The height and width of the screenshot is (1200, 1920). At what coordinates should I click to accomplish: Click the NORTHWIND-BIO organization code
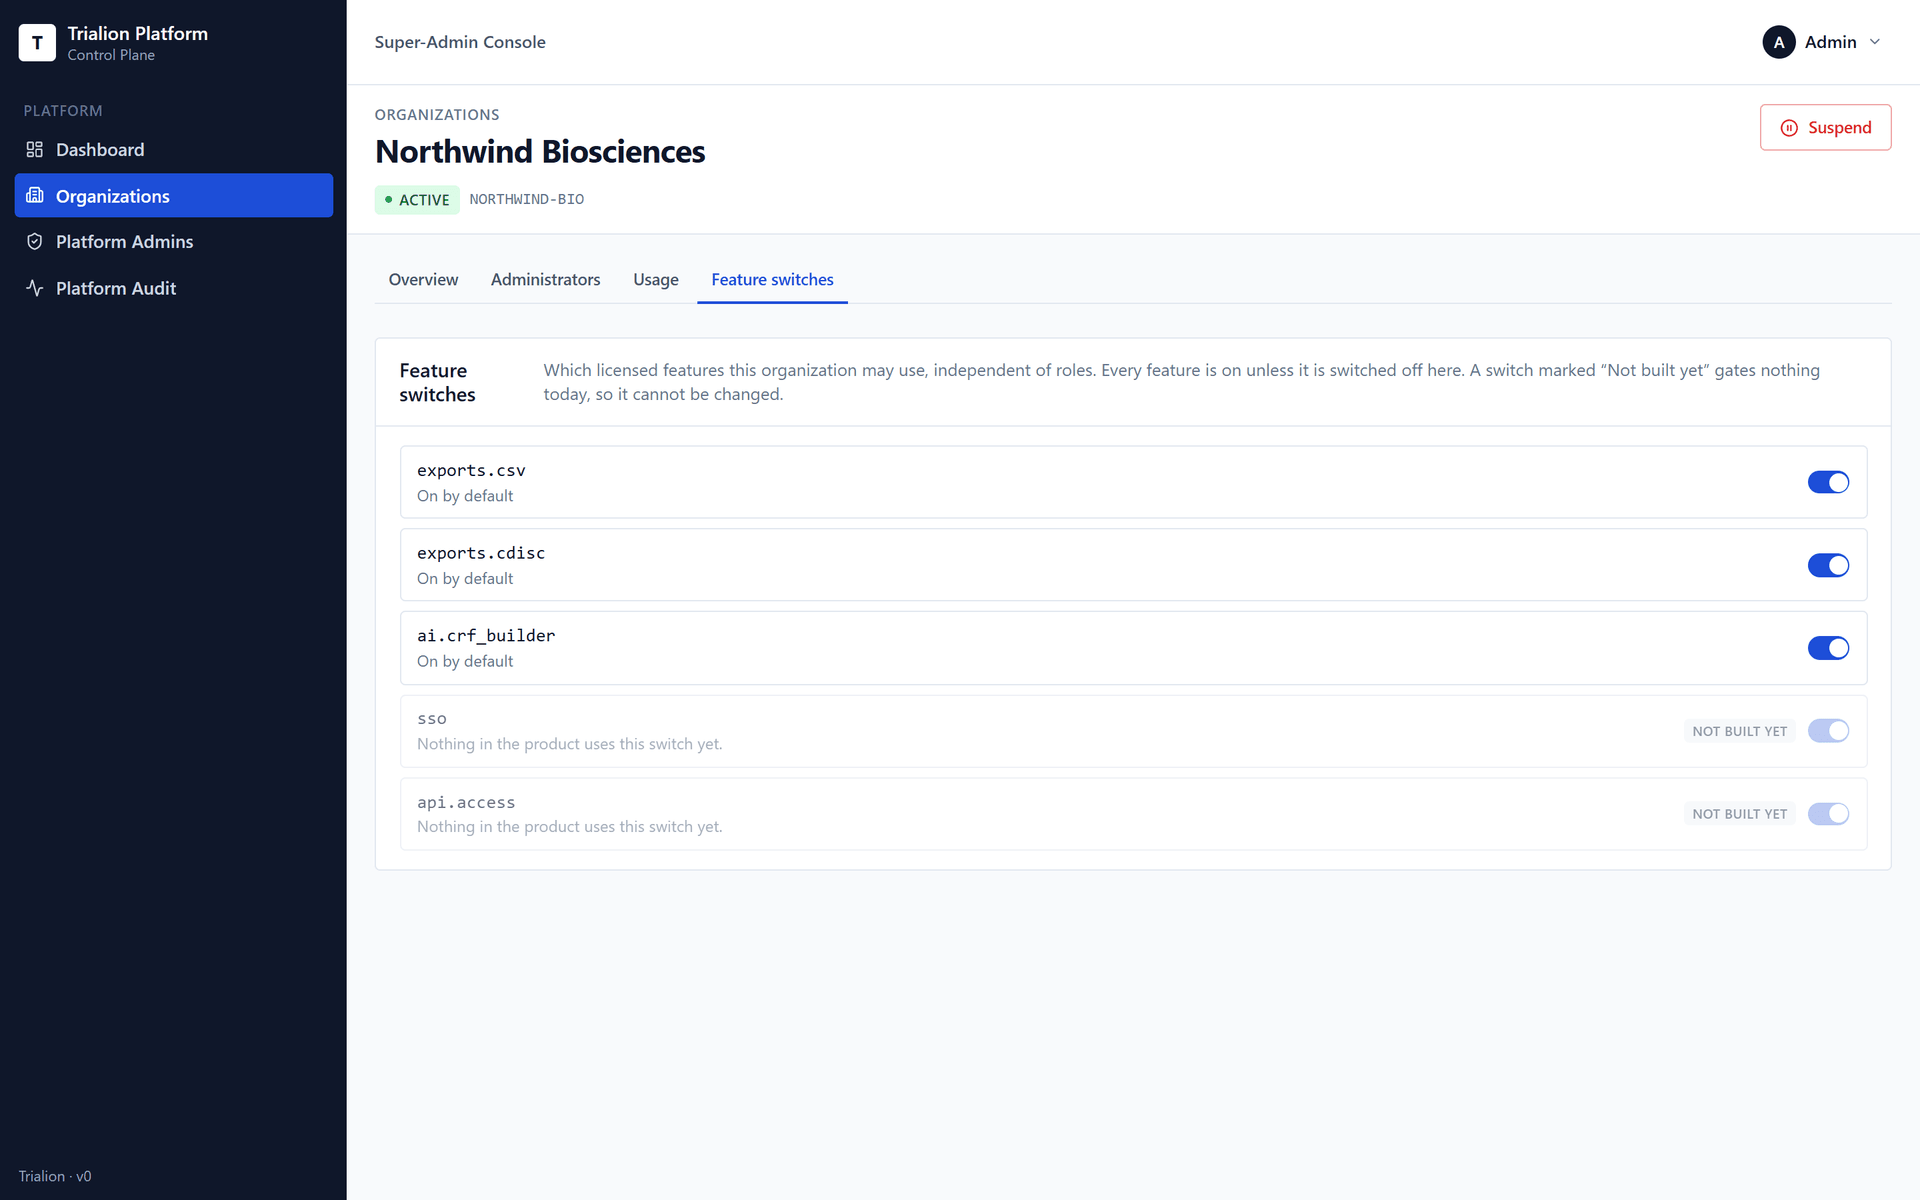pos(527,200)
